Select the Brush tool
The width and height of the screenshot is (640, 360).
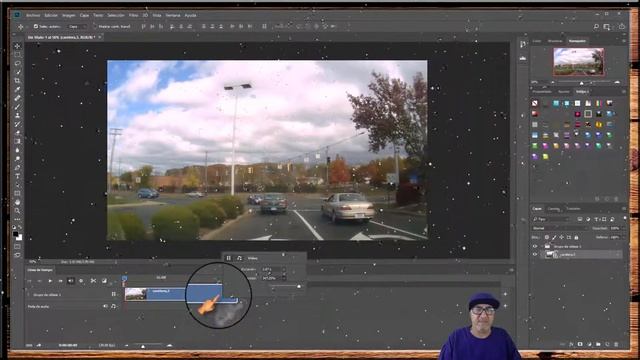pos(17,107)
